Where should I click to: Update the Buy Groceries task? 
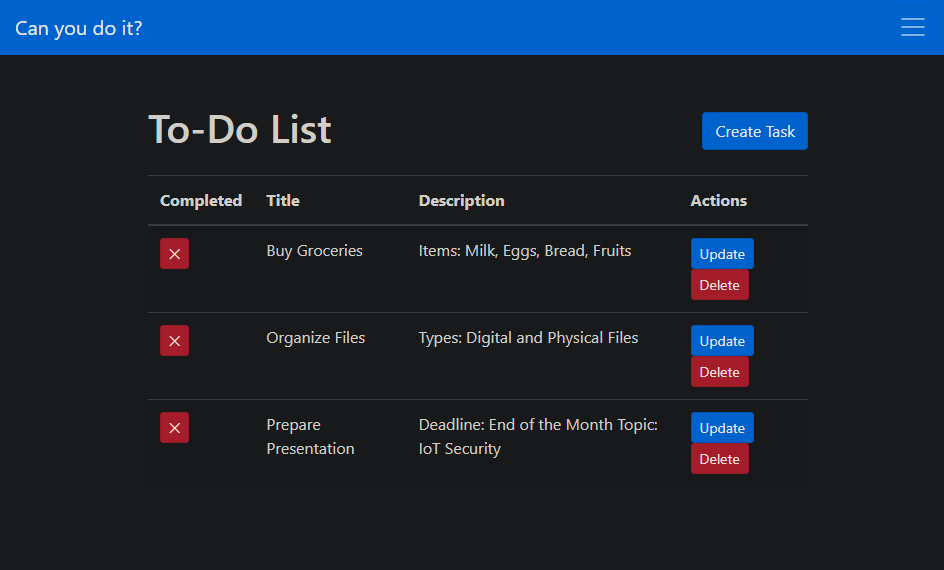pos(721,254)
